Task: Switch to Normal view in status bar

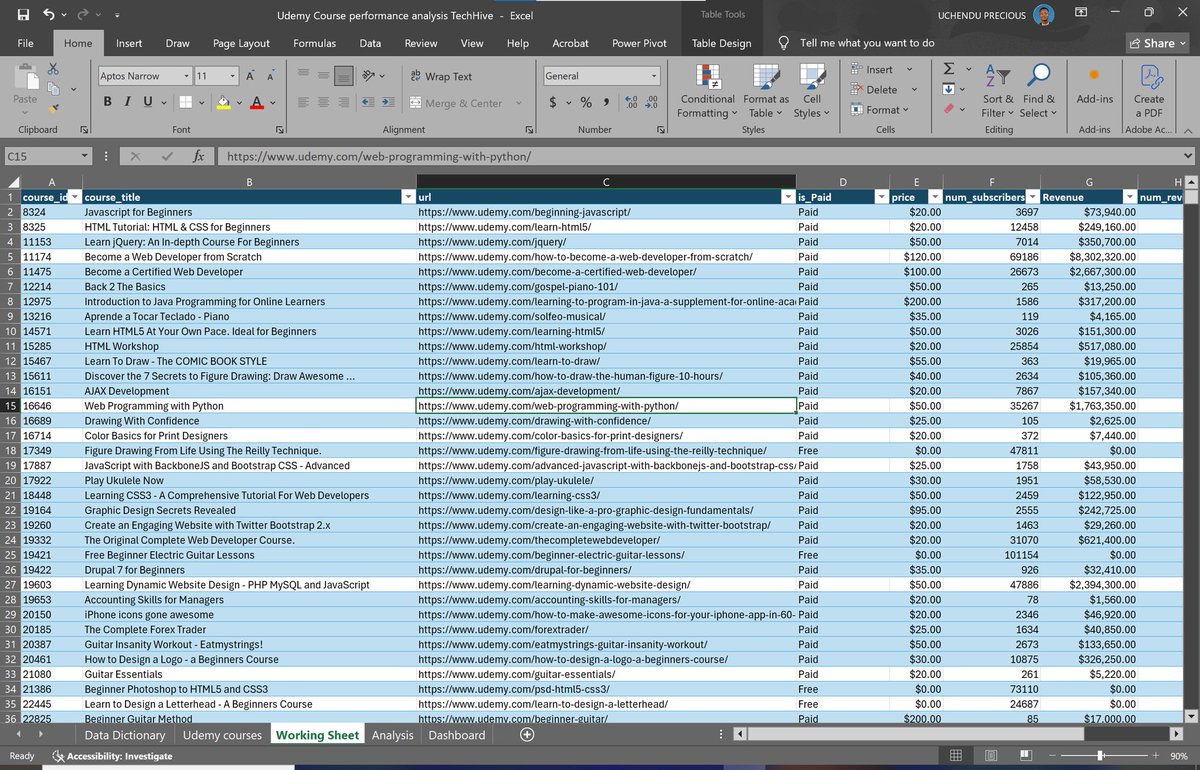Action: pos(956,755)
